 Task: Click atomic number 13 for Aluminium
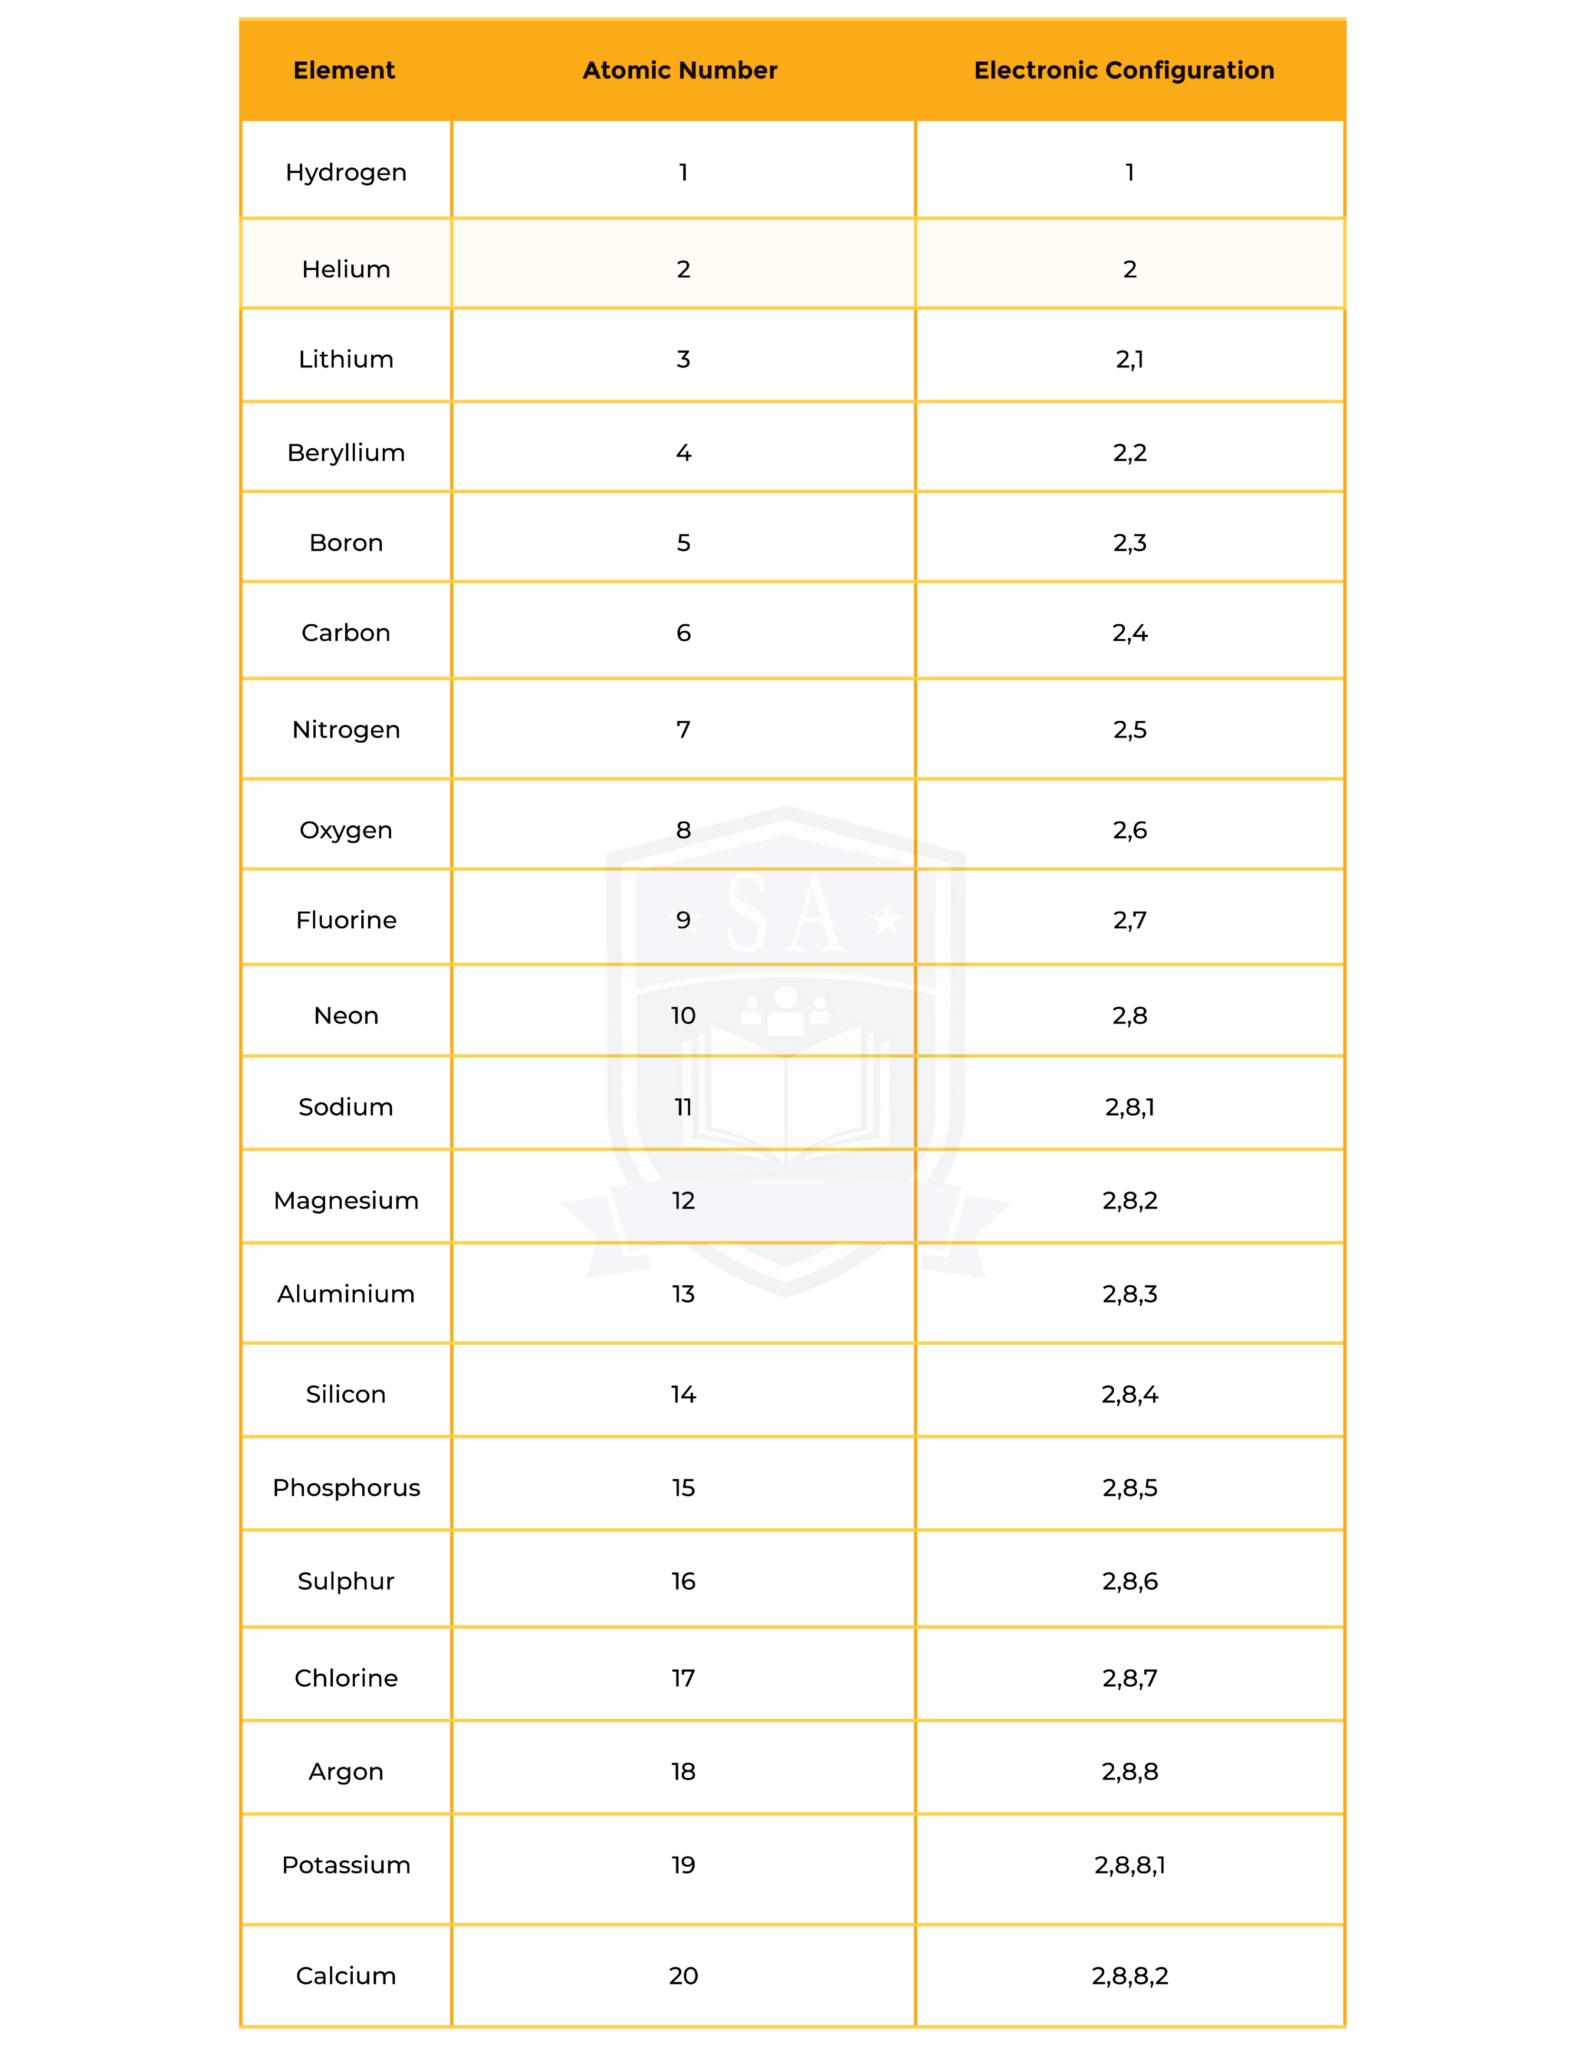(x=683, y=1295)
